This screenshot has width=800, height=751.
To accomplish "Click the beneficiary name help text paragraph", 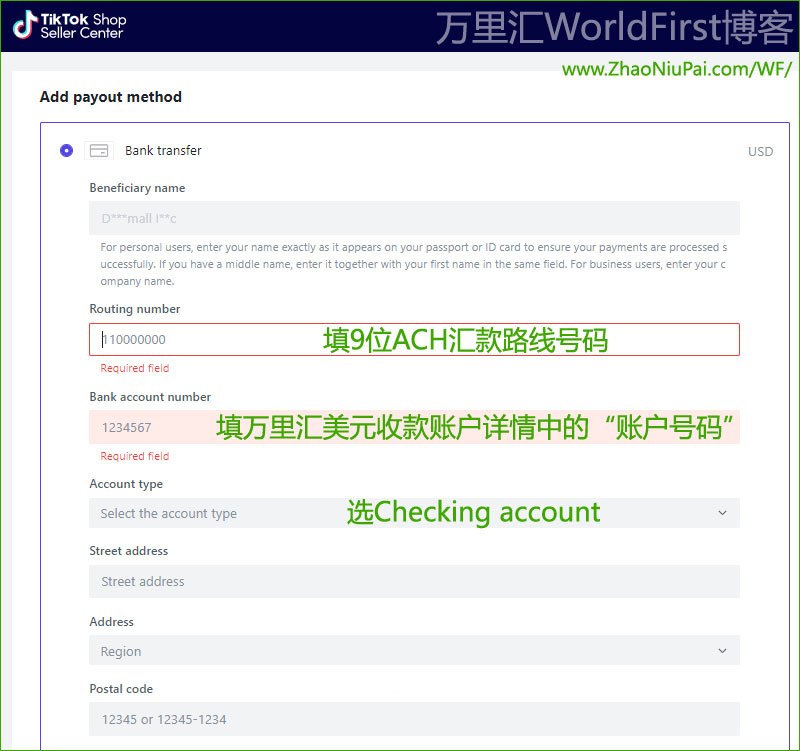I will [x=414, y=264].
